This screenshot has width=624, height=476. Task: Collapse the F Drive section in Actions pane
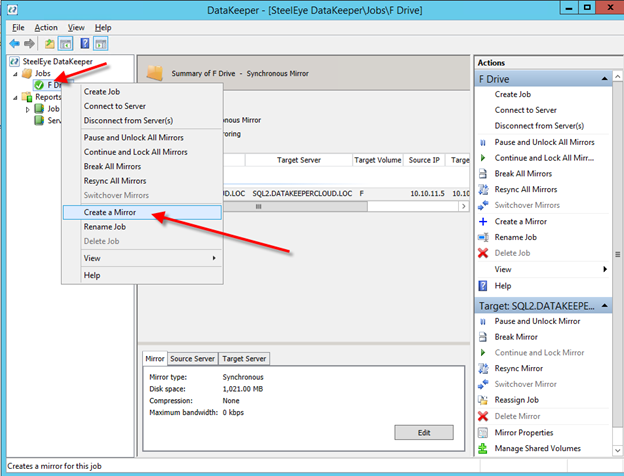604,78
